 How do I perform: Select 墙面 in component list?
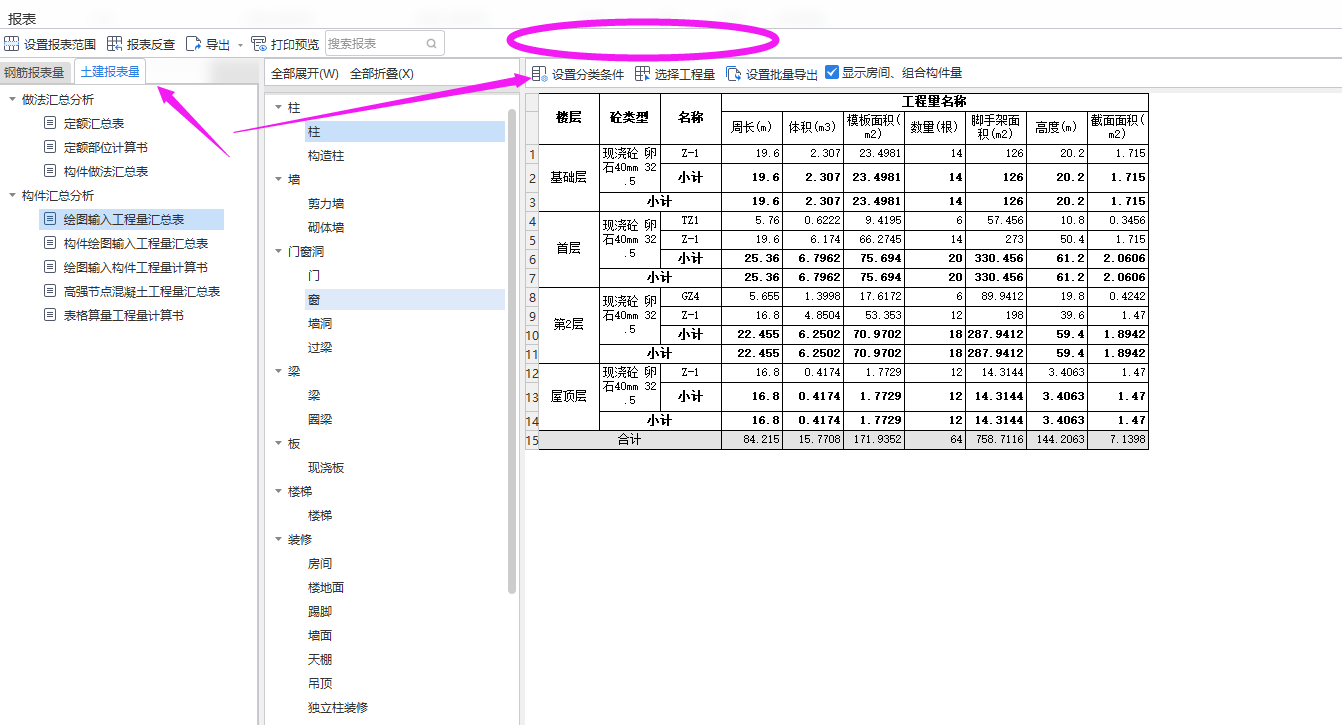pyautogui.click(x=320, y=636)
